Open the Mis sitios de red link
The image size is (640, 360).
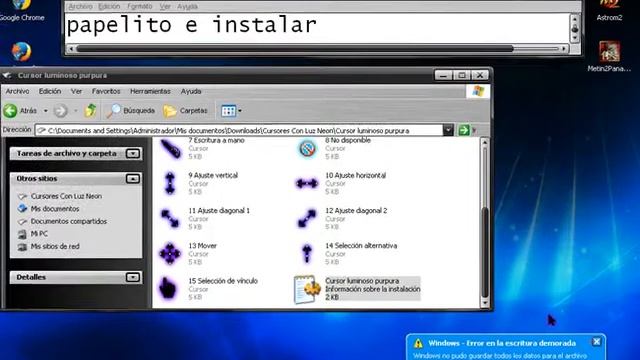click(x=55, y=247)
